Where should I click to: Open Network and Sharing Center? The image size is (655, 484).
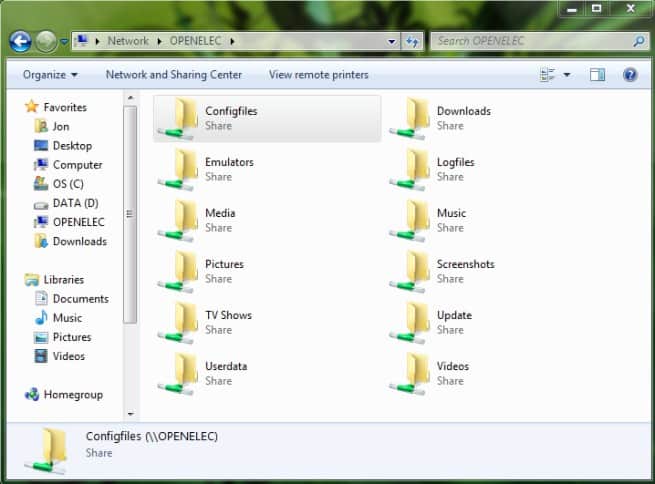coord(174,75)
